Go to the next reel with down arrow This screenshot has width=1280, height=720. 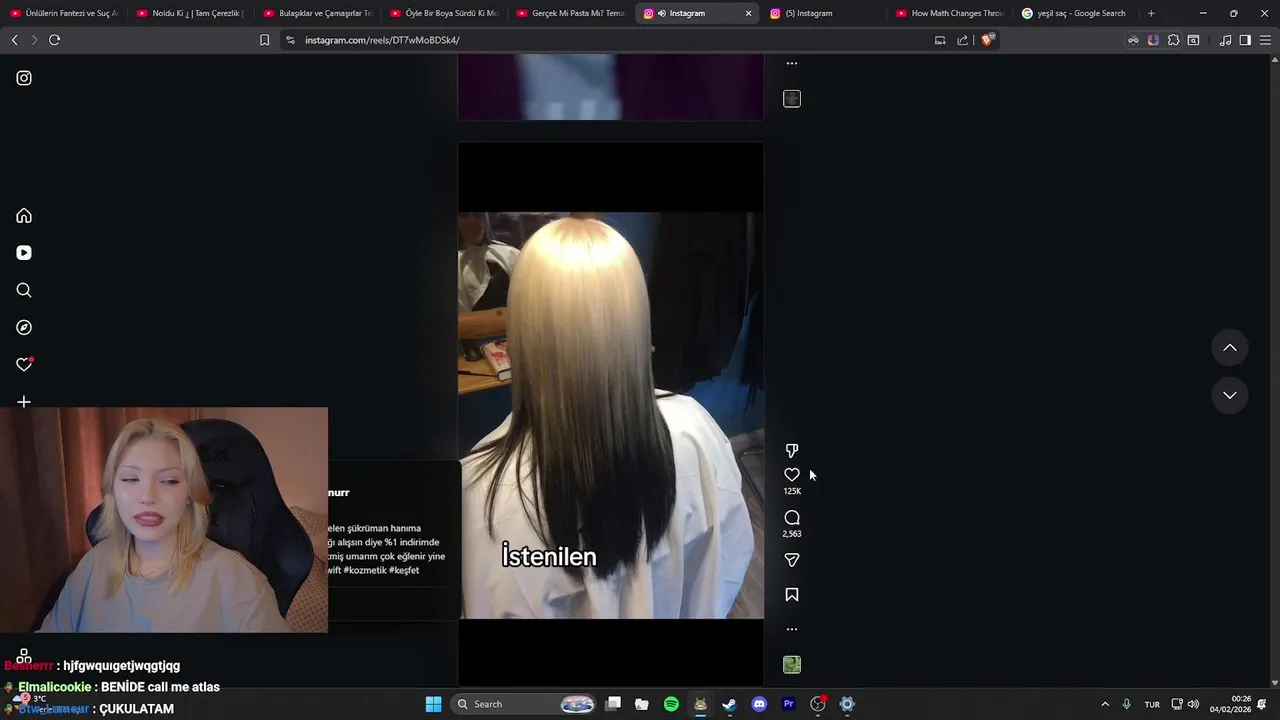(x=1230, y=395)
